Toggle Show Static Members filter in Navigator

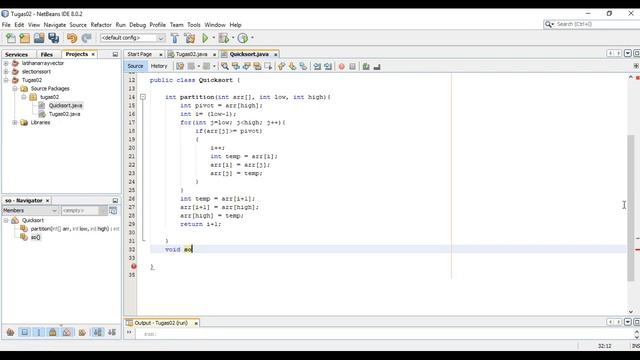(x=39, y=332)
